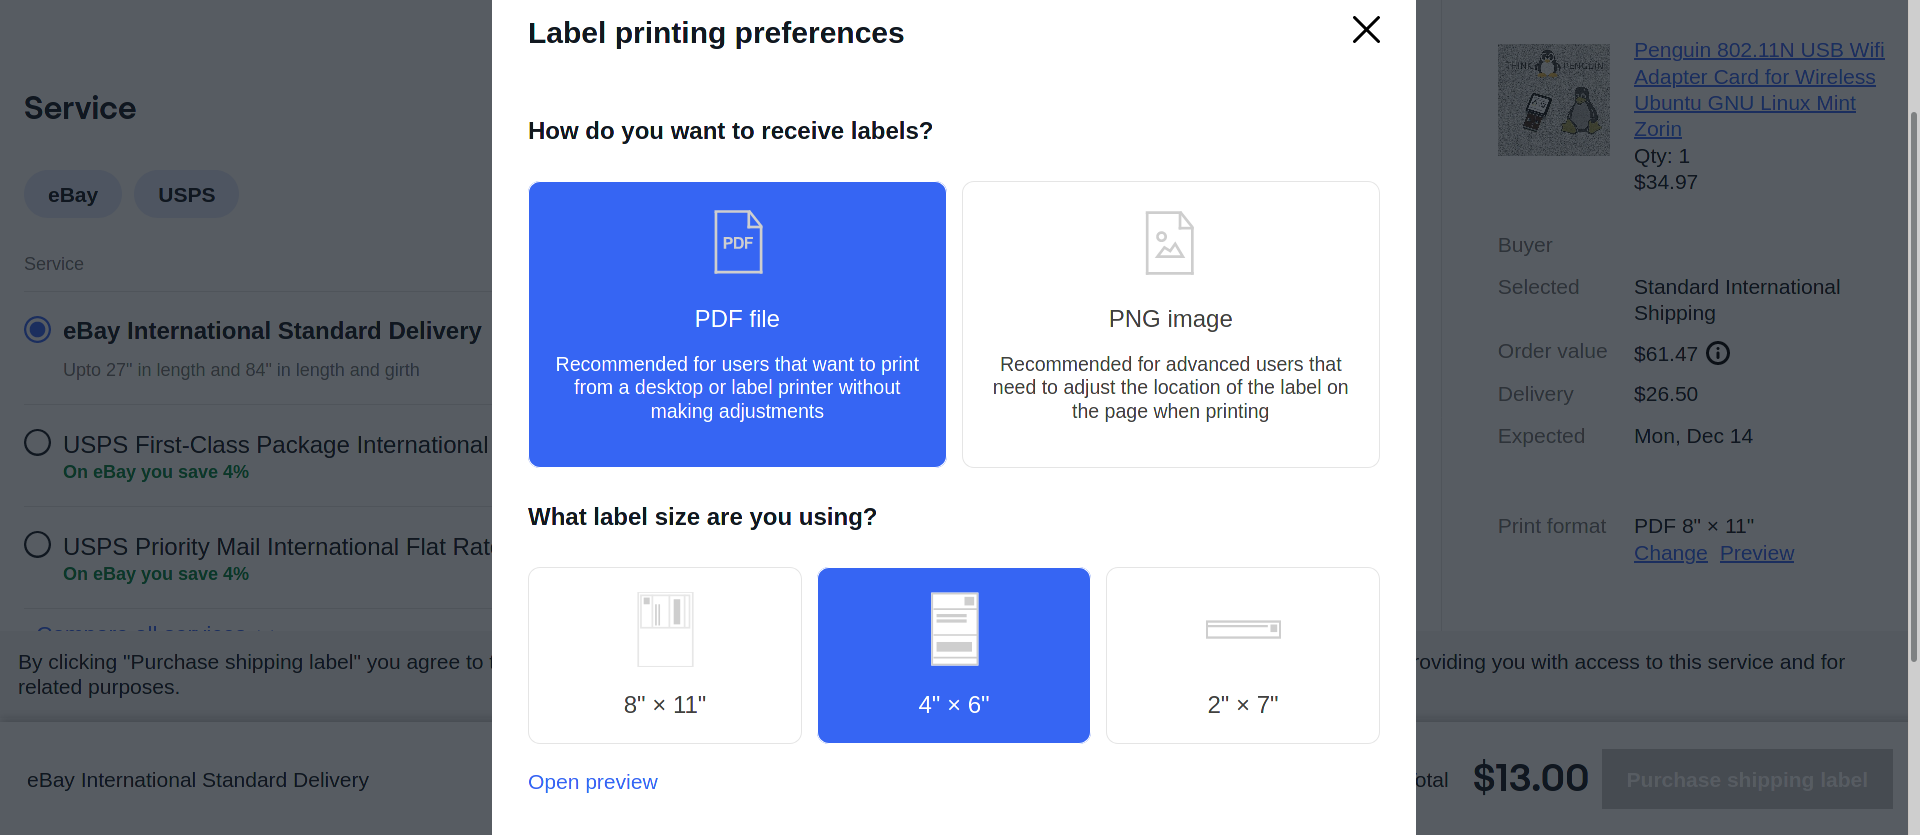Screen dimensions: 1920x835
Task: Choose the PNG image format card
Action: pos(1170,324)
